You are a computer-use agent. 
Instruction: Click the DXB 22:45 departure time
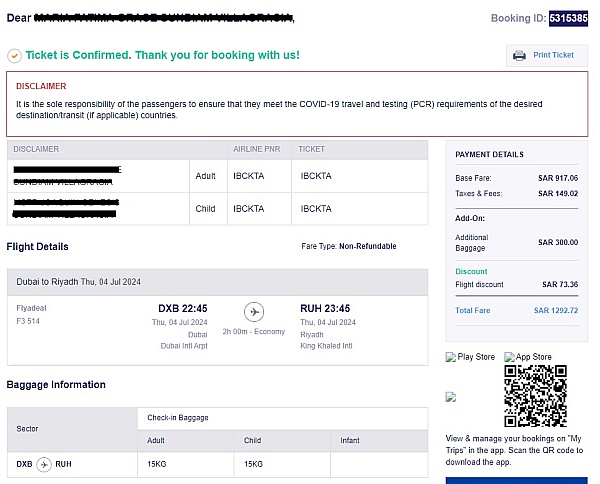[182, 308]
